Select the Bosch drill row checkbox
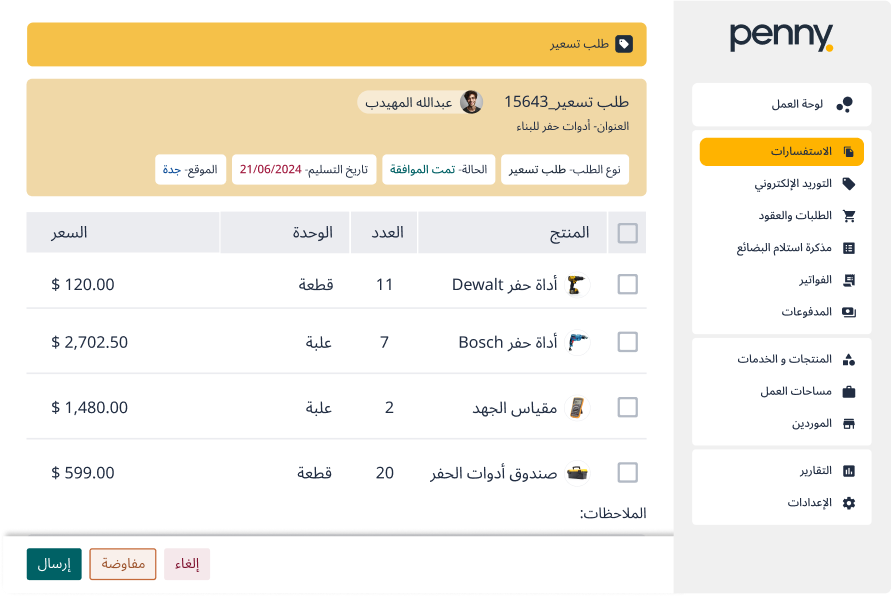Screen dimensions: 891x596 (628, 342)
